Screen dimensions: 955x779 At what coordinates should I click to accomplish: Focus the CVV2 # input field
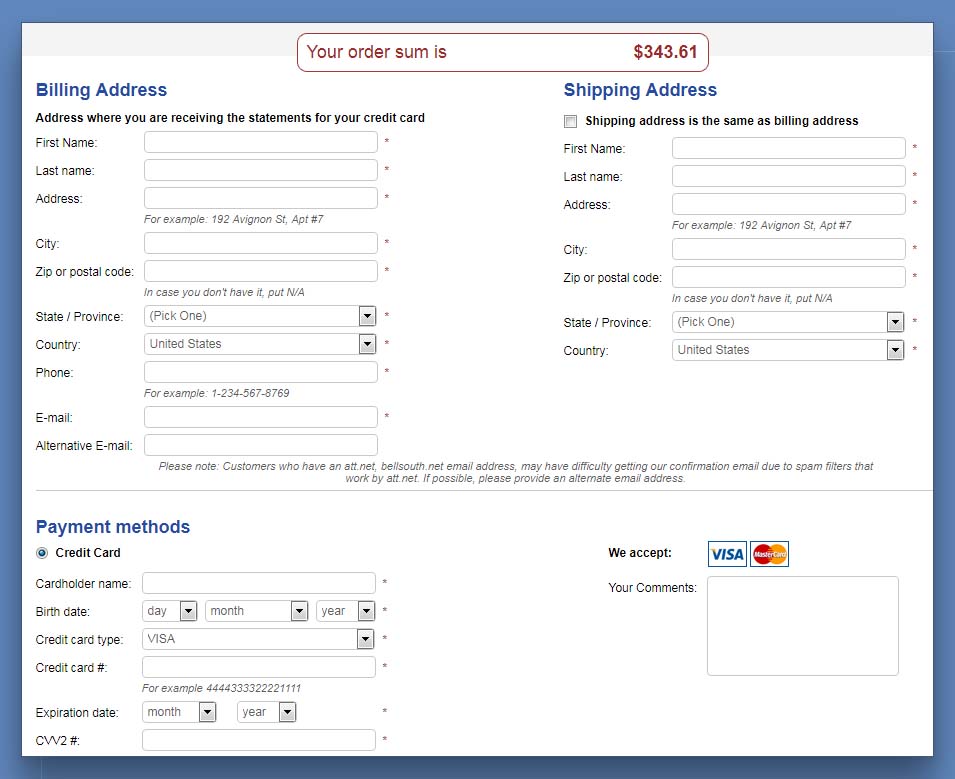pos(259,740)
